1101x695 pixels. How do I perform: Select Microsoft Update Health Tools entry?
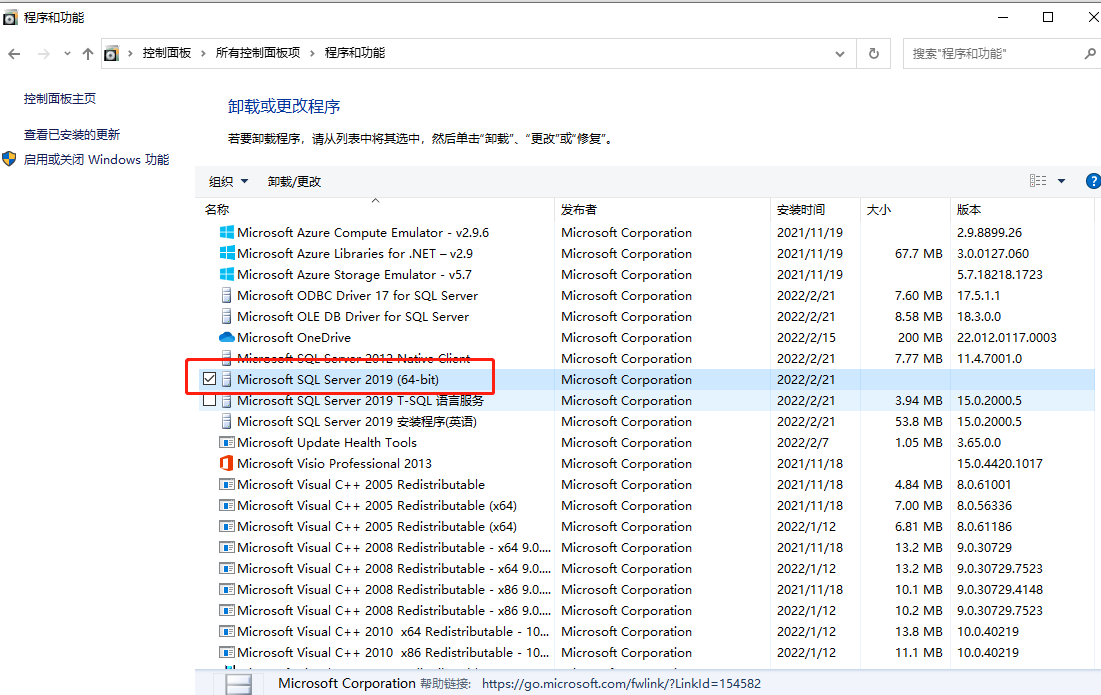coord(327,442)
